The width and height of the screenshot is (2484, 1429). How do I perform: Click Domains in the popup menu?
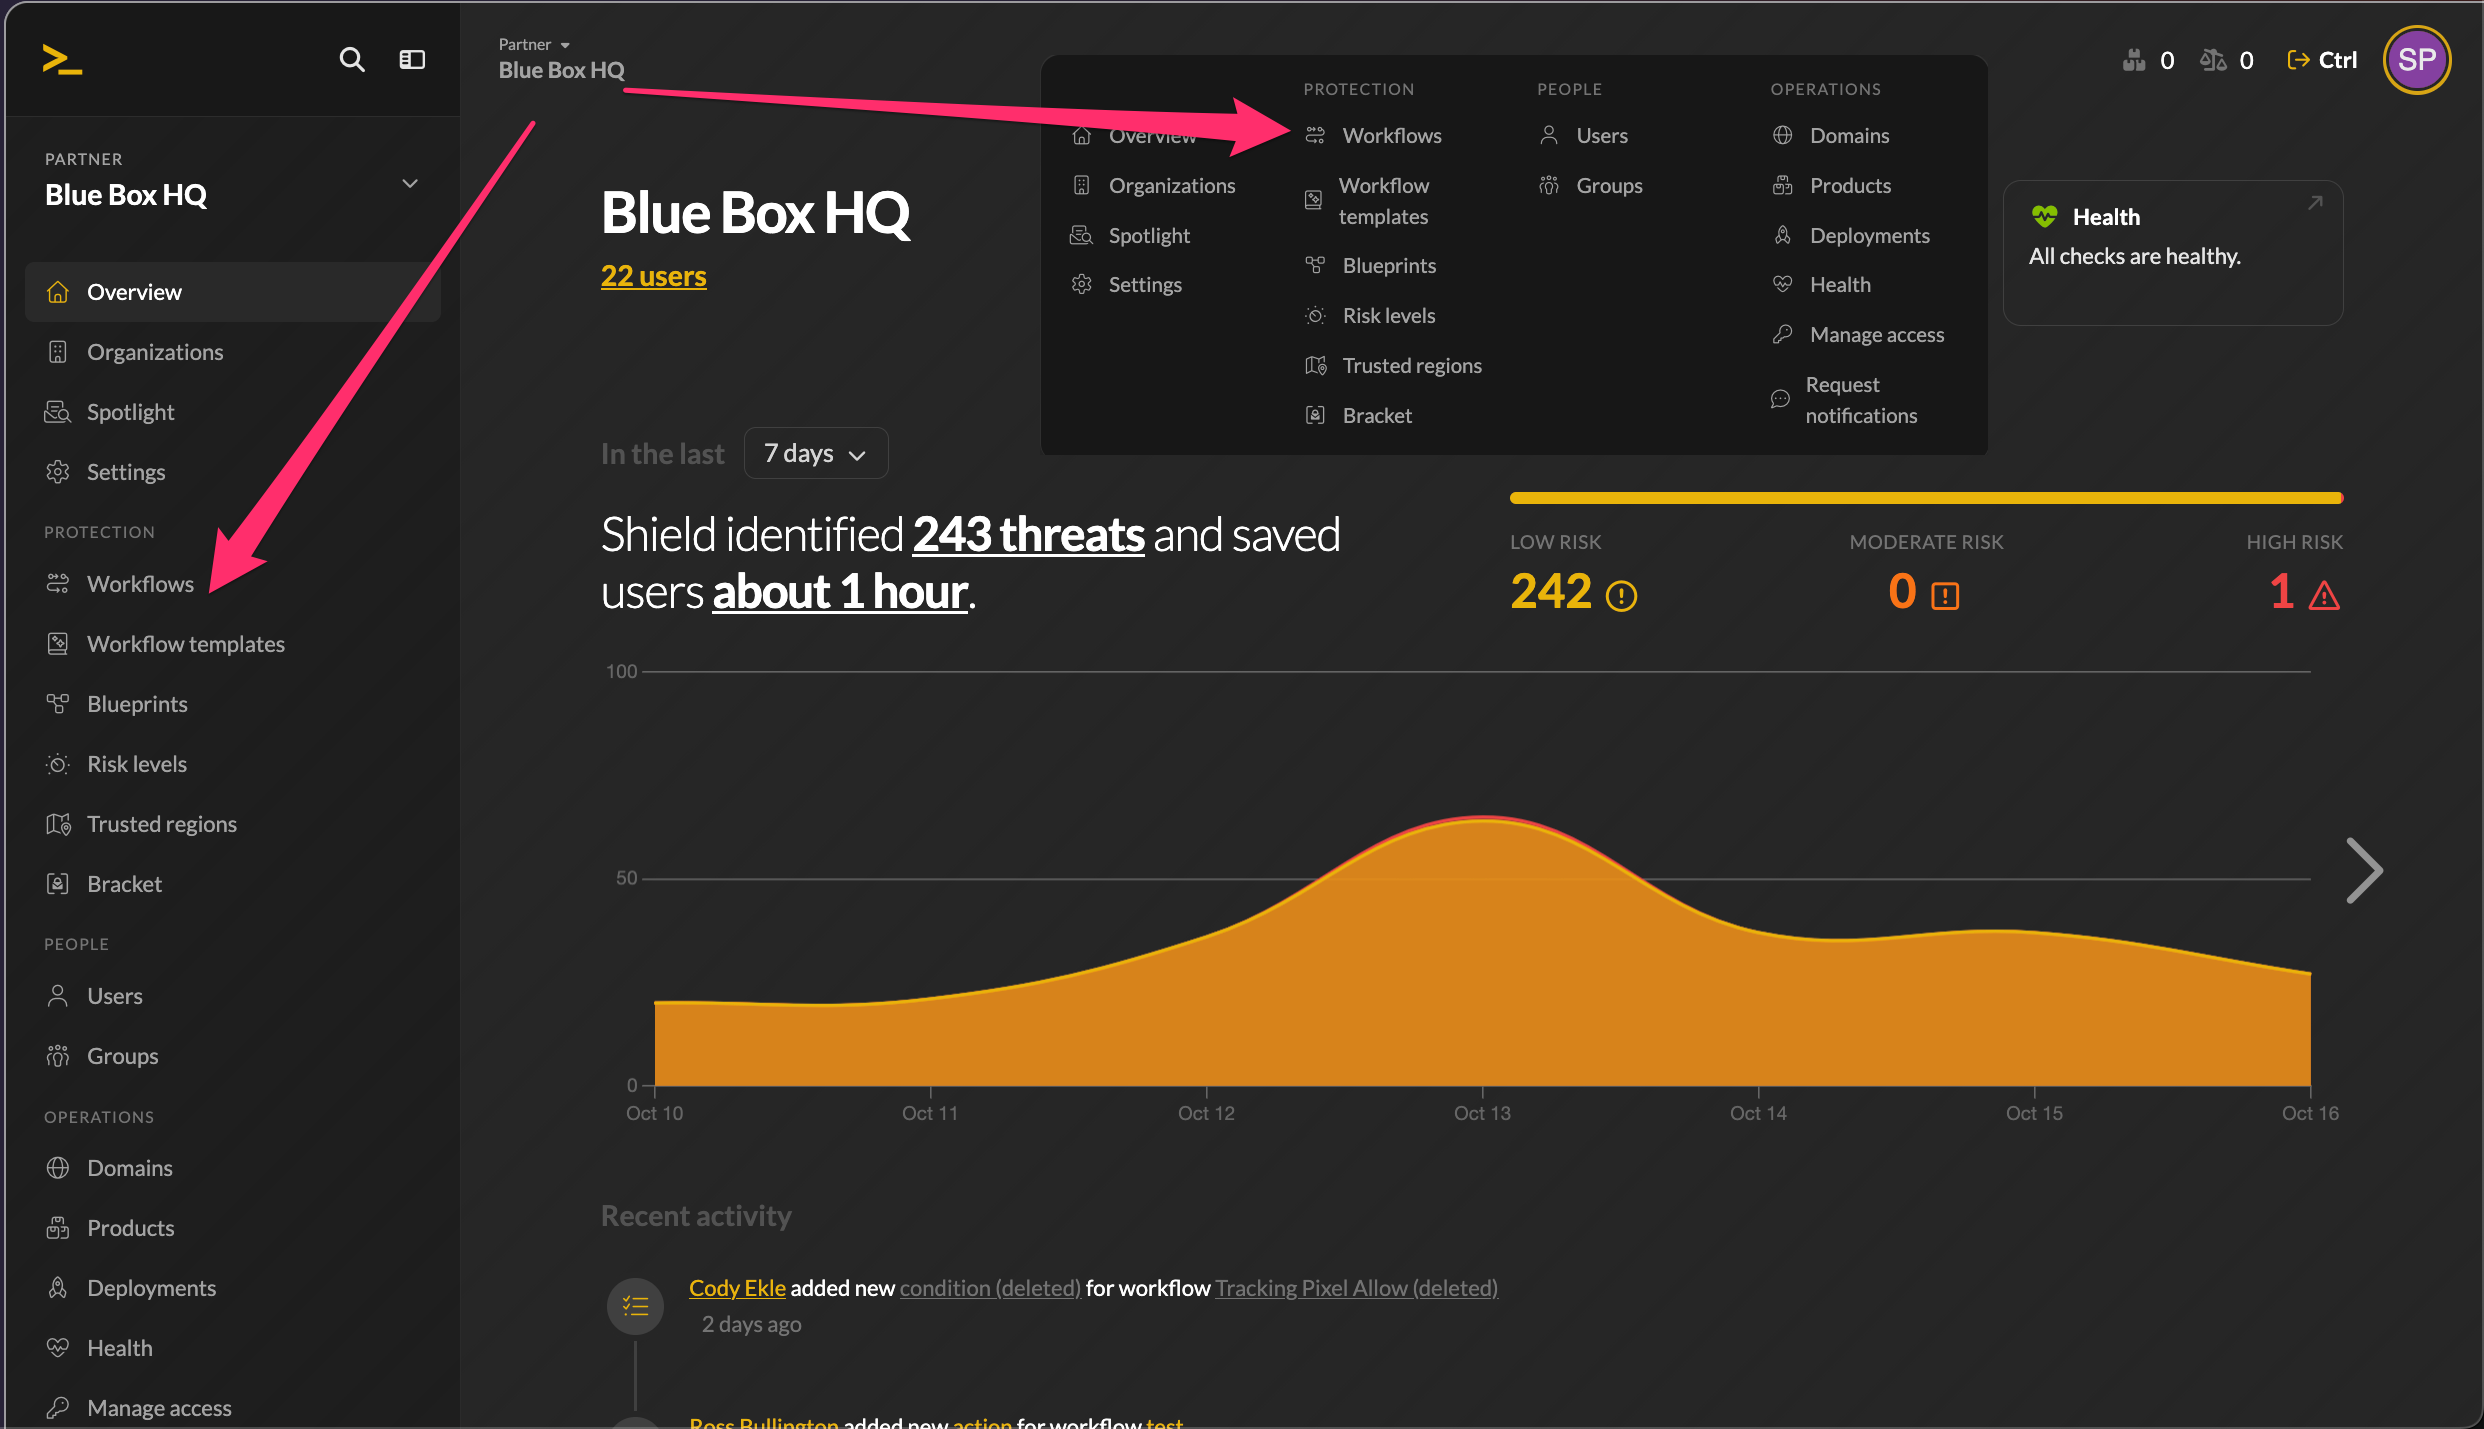[1849, 136]
